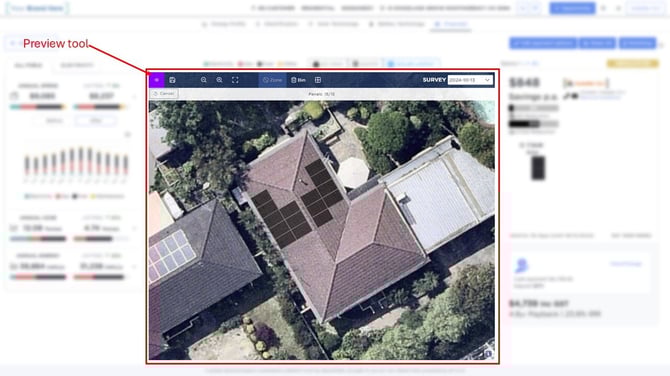Image resolution: width=670 pixels, height=376 pixels.
Task: Zoom in using the plus magnifier icon
Action: pos(219,80)
